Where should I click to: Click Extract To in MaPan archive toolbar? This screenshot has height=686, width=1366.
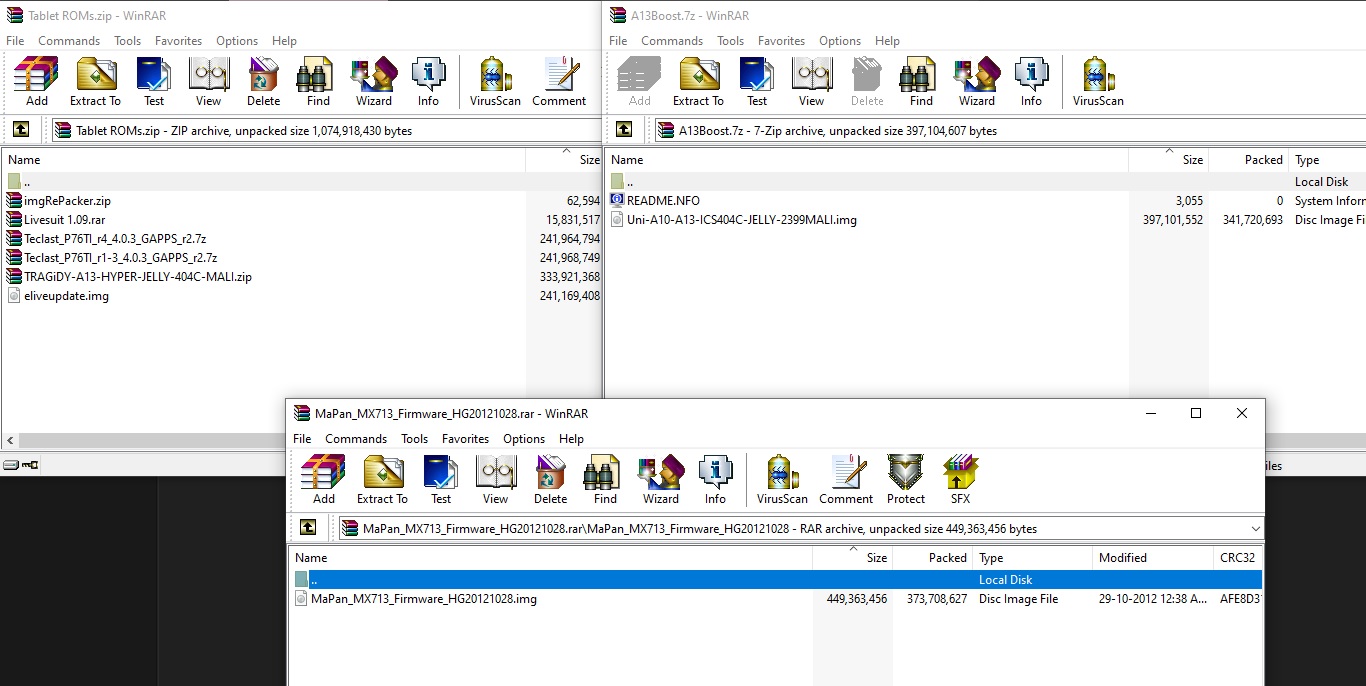[x=382, y=479]
